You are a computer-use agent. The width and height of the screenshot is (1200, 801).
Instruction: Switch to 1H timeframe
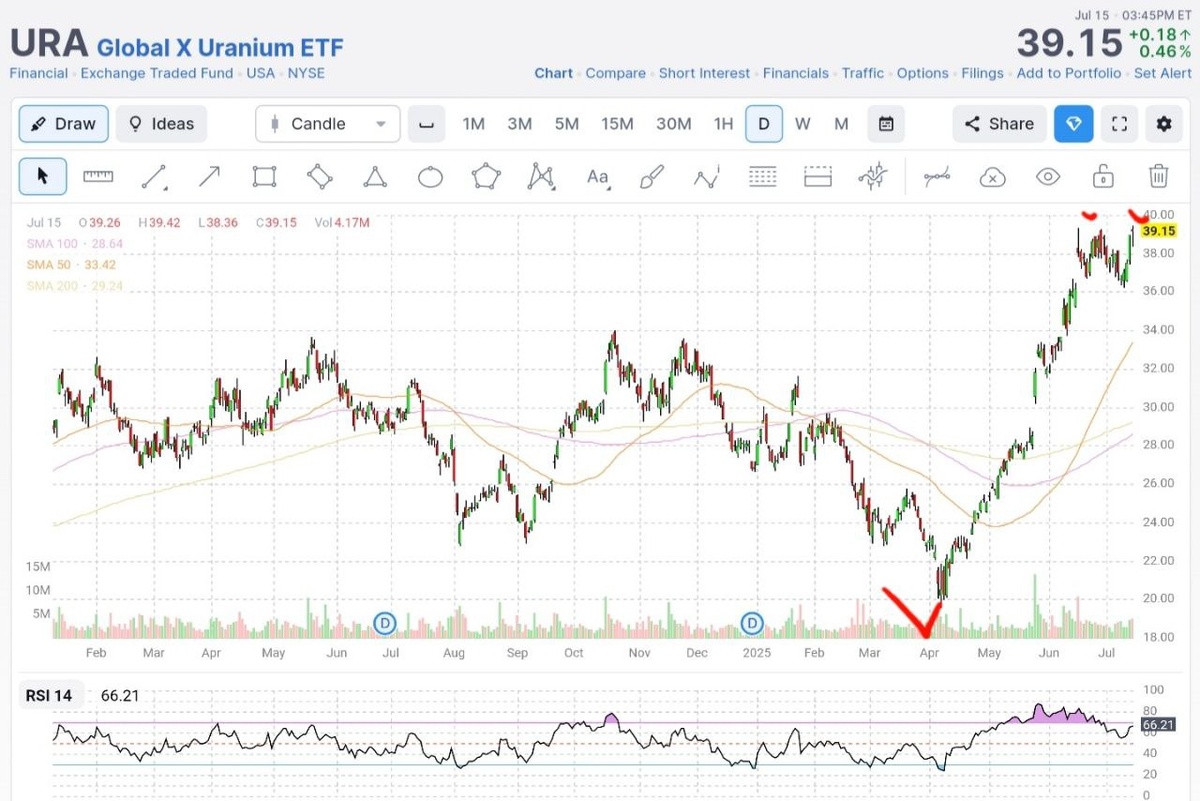pos(723,124)
